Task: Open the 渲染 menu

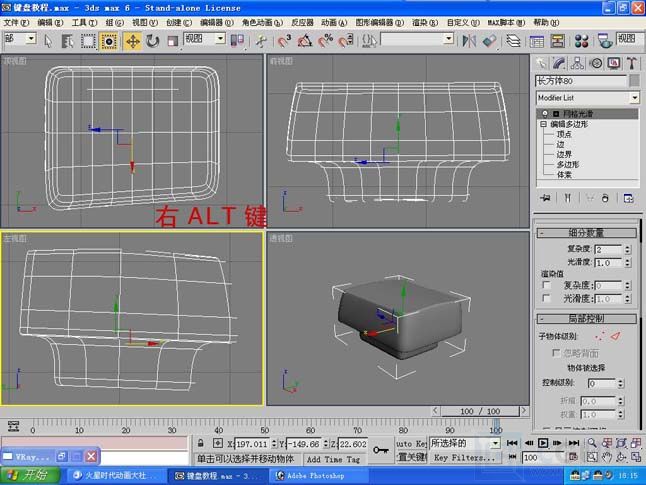Action: pyautogui.click(x=425, y=23)
